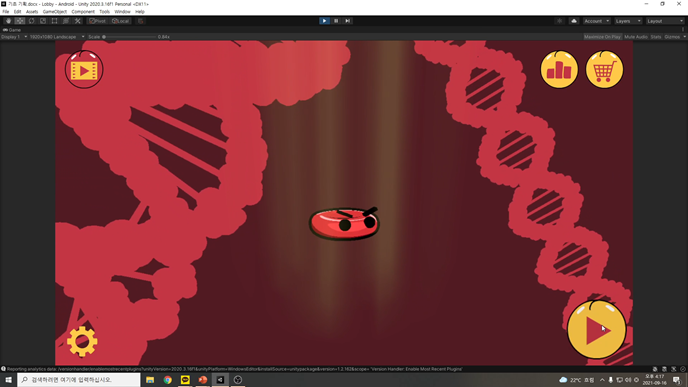Select the Rect tool
This screenshot has height=387, width=688.
tap(54, 21)
